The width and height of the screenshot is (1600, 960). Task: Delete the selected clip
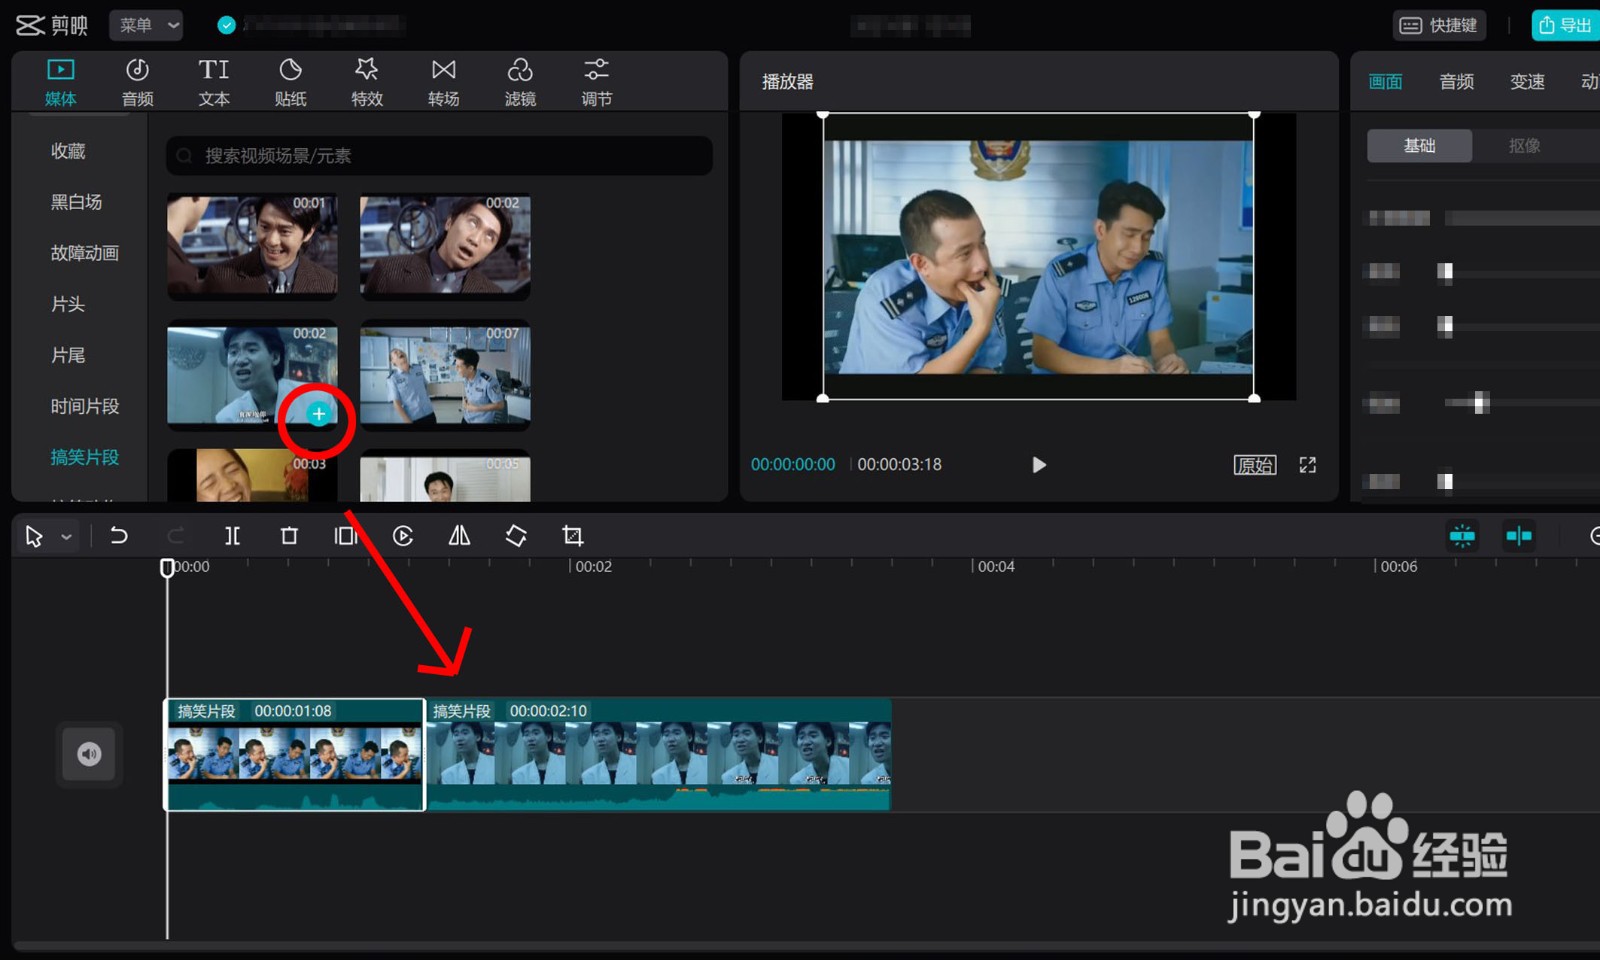click(289, 536)
